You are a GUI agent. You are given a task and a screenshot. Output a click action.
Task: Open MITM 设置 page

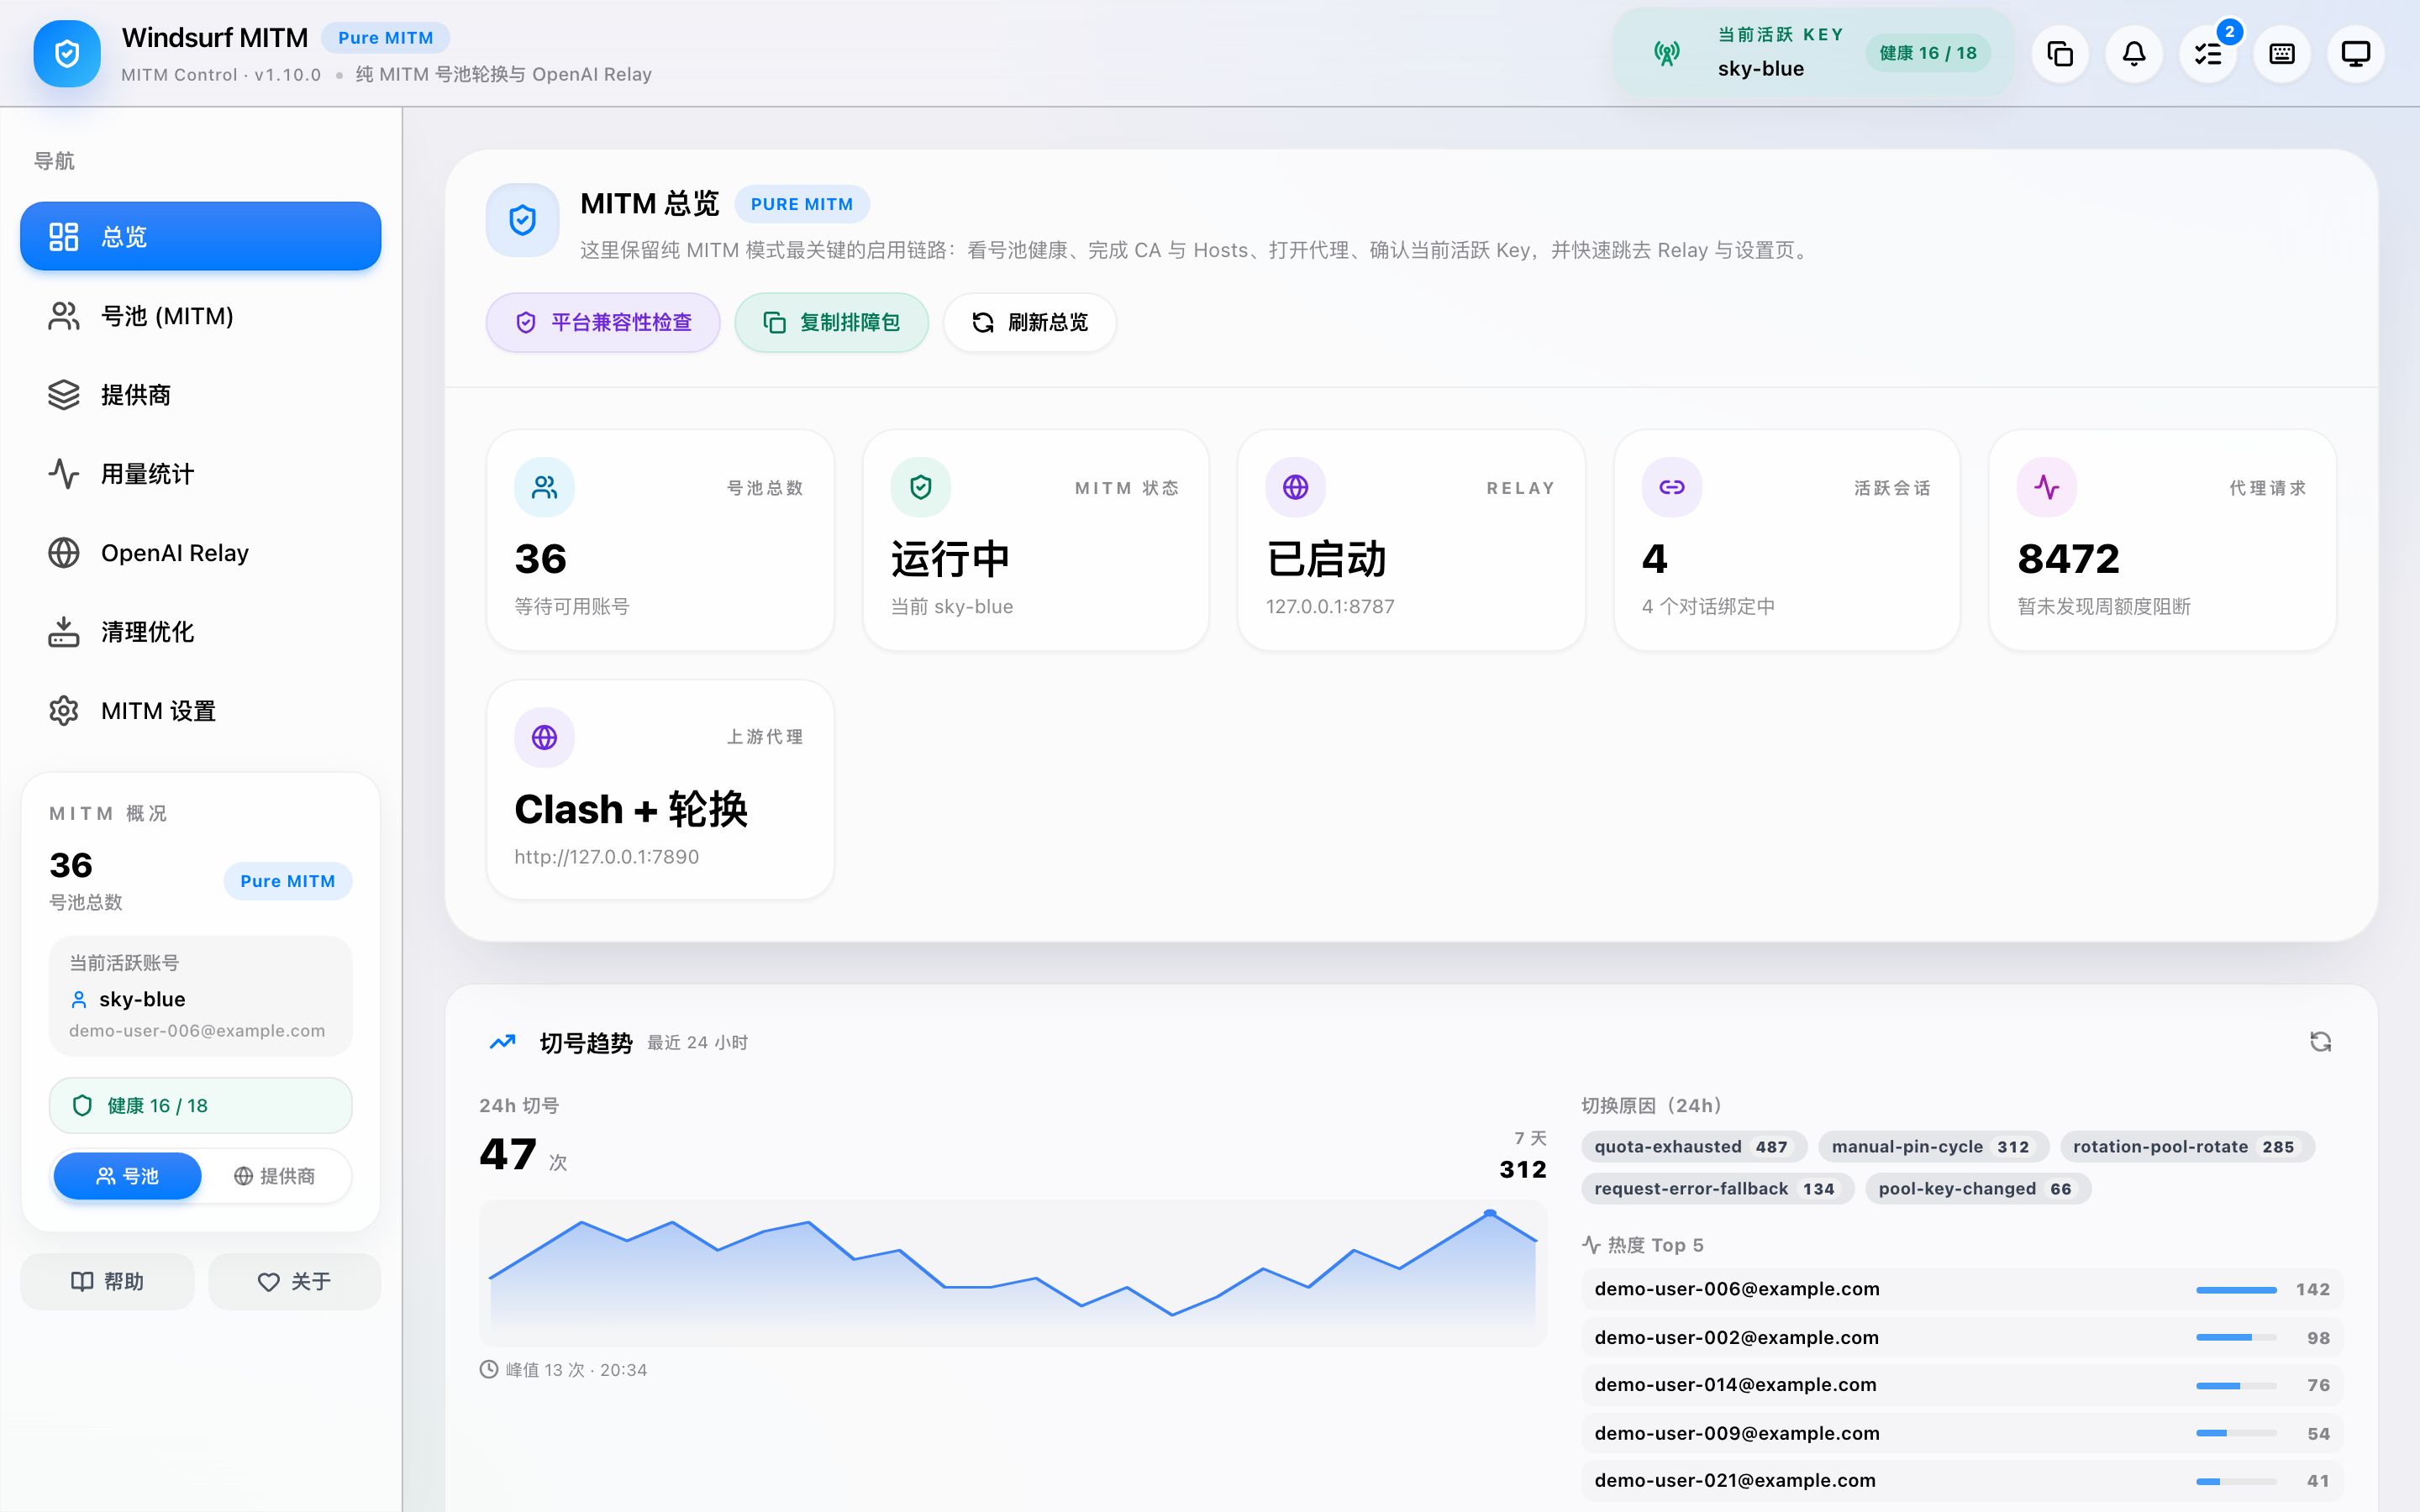200,711
